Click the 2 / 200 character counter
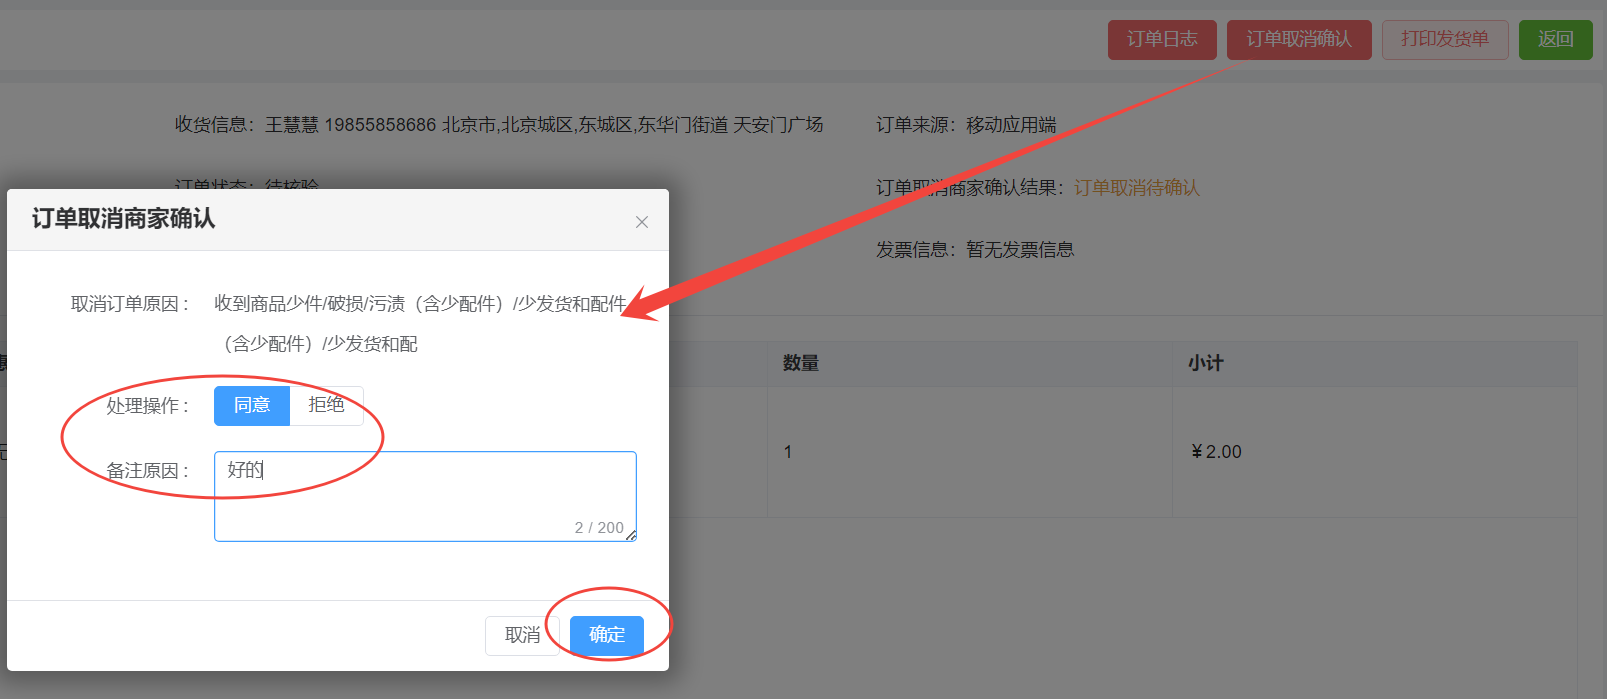This screenshot has height=699, width=1607. click(599, 527)
